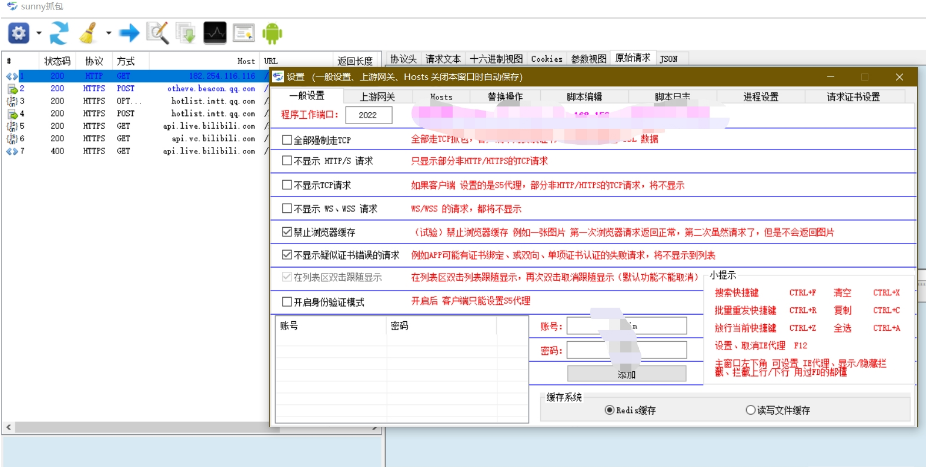The width and height of the screenshot is (926, 467).
Task: Close the settings dialog
Action: point(899,77)
